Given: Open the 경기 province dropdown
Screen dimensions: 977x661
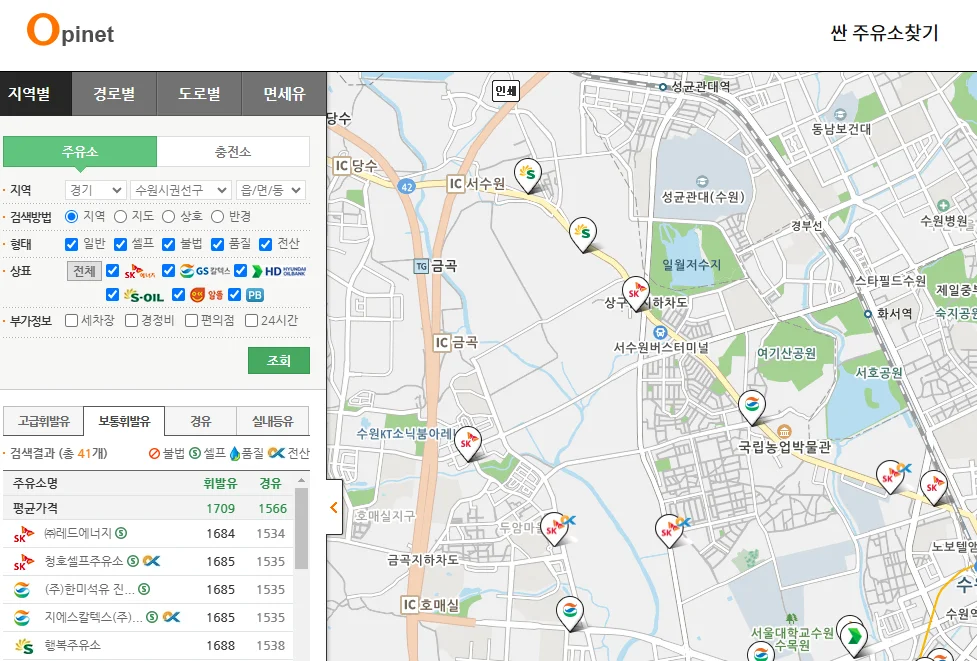Looking at the screenshot, I should pyautogui.click(x=95, y=190).
